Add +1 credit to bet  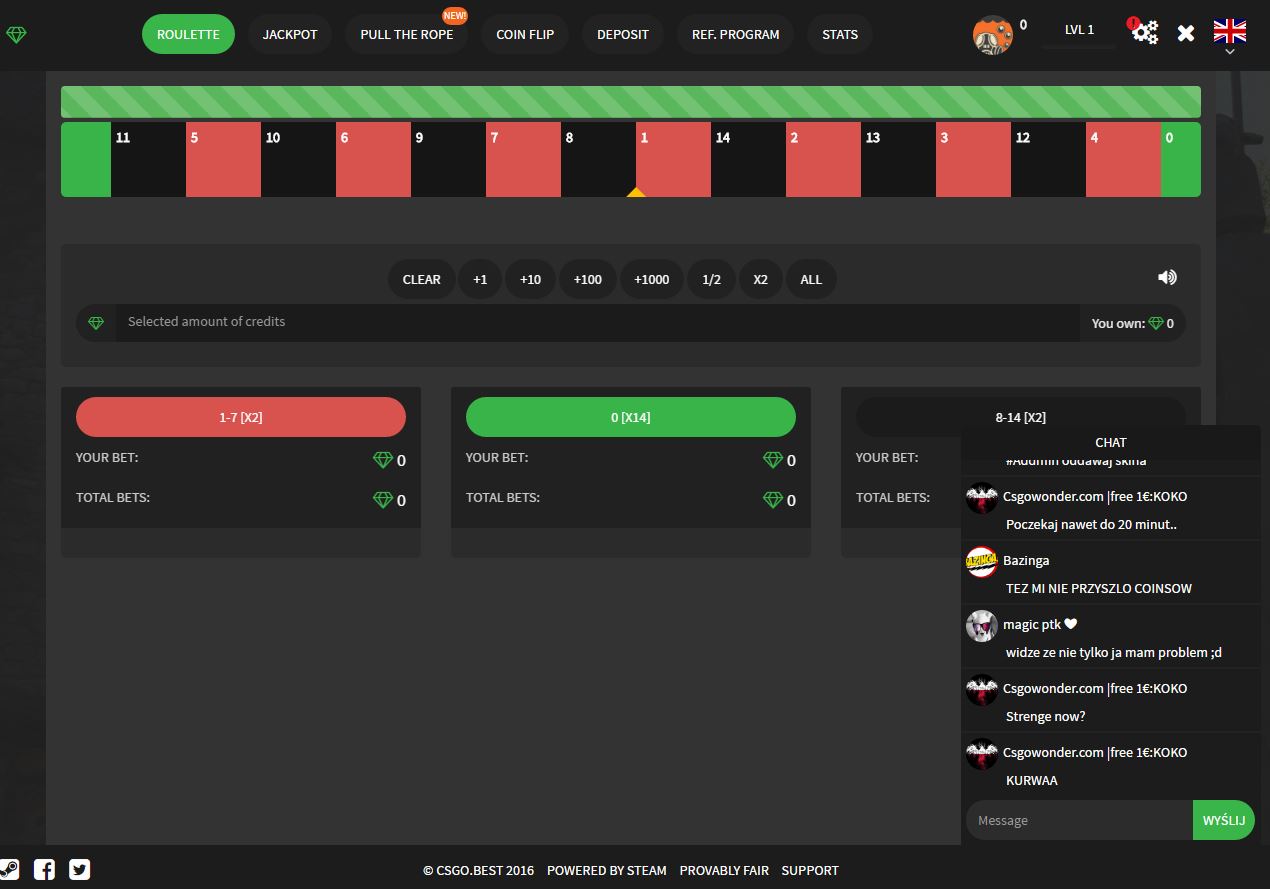pos(480,279)
